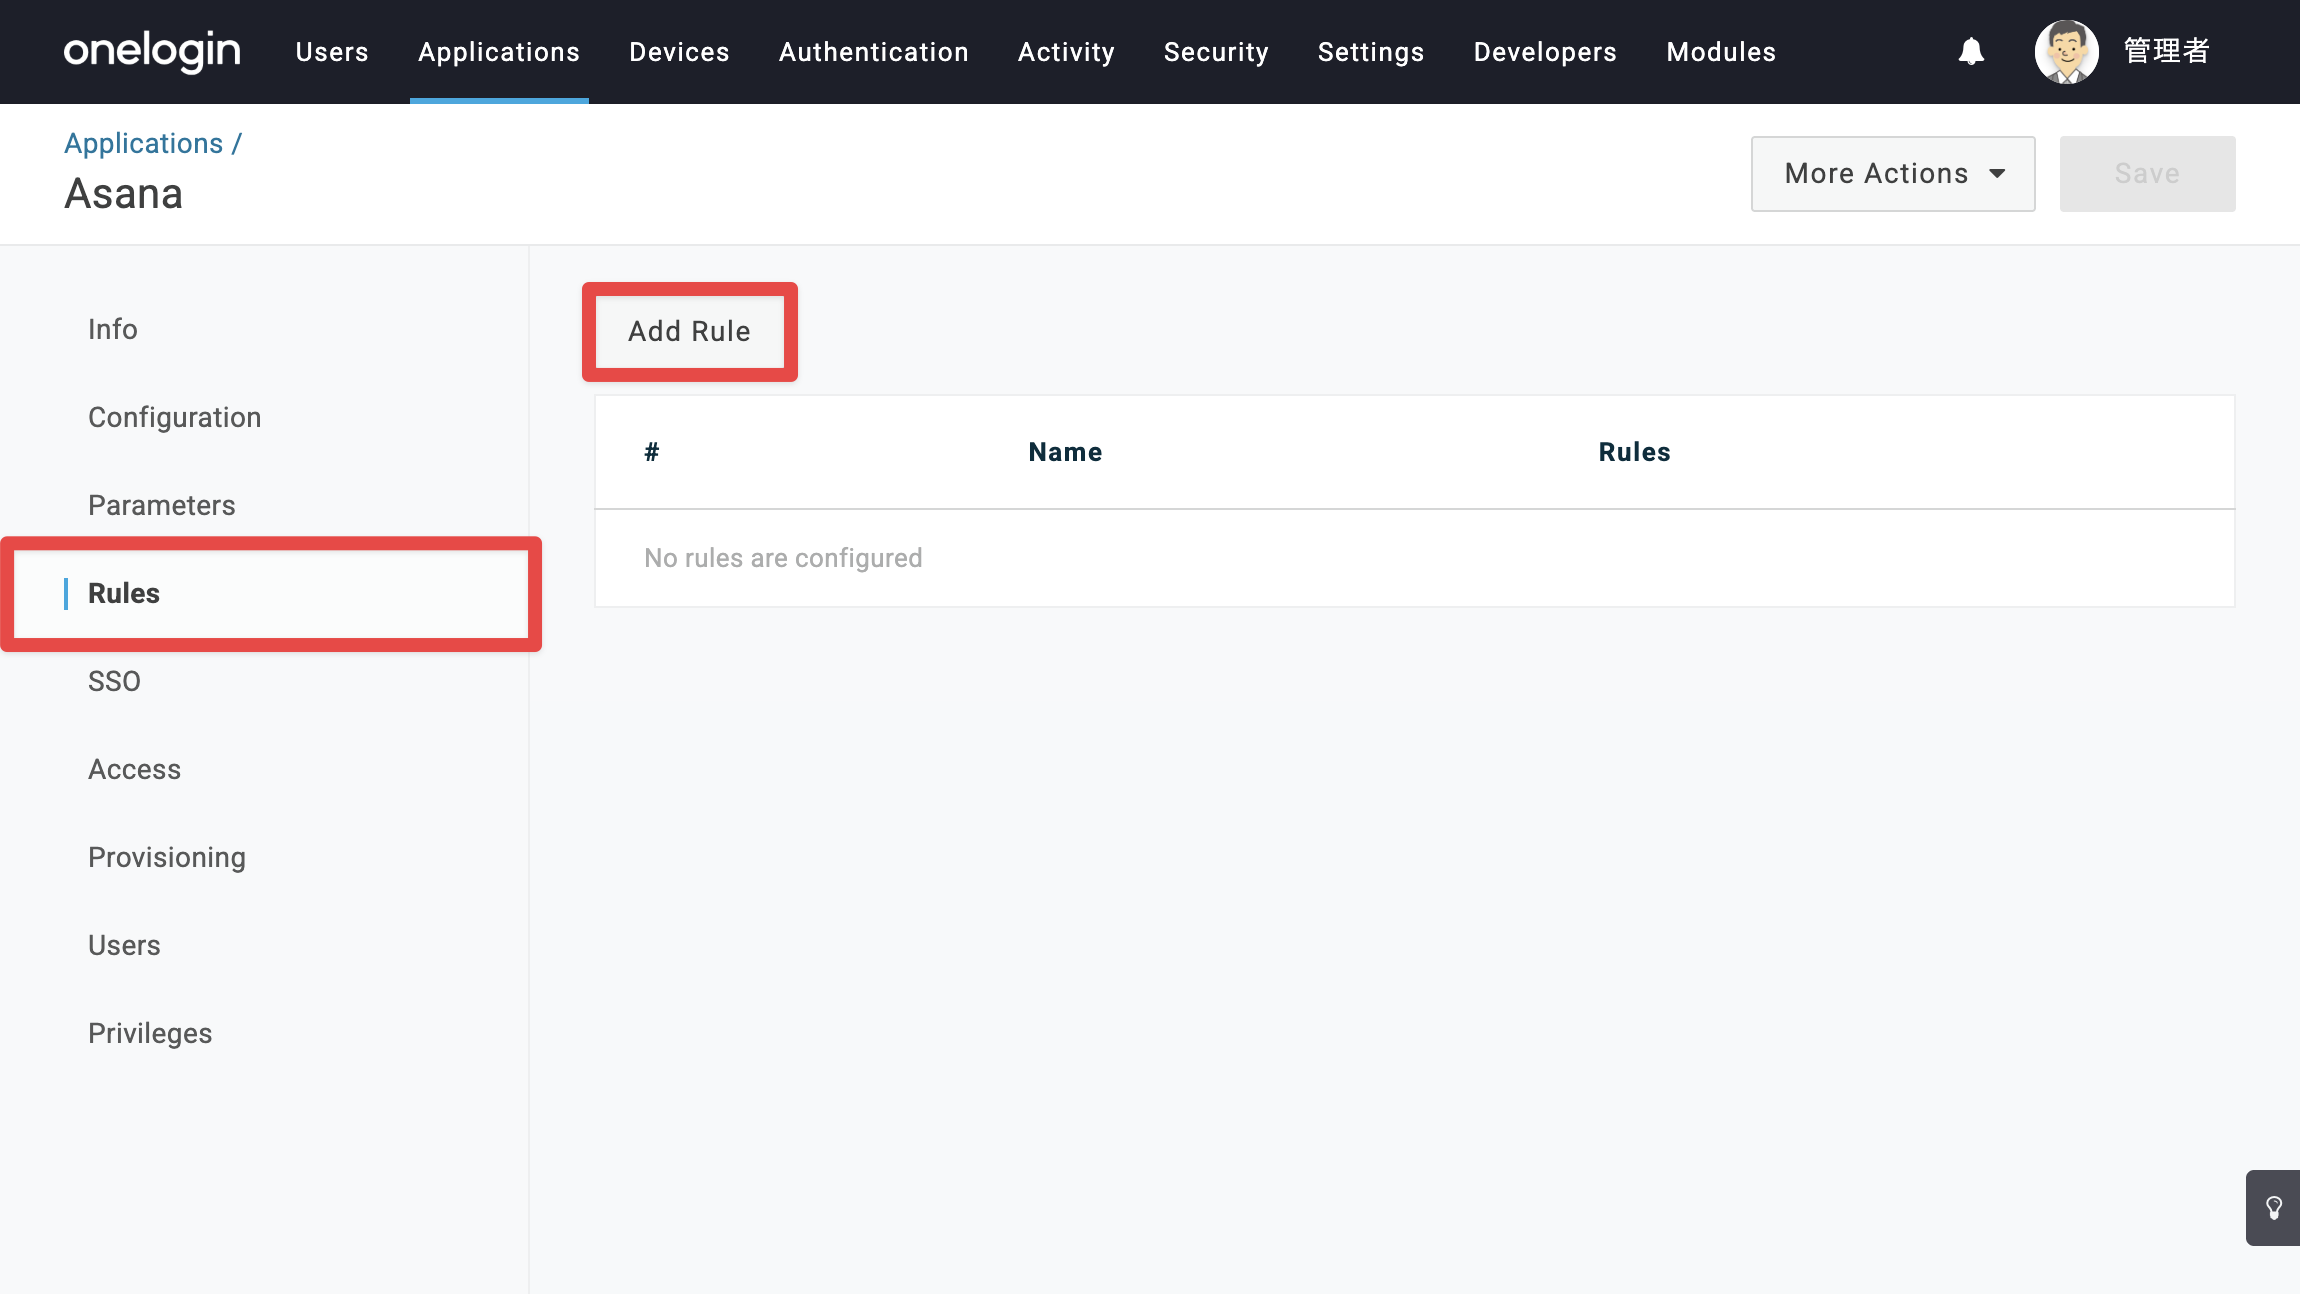
Task: Click the Save button
Action: click(2148, 174)
